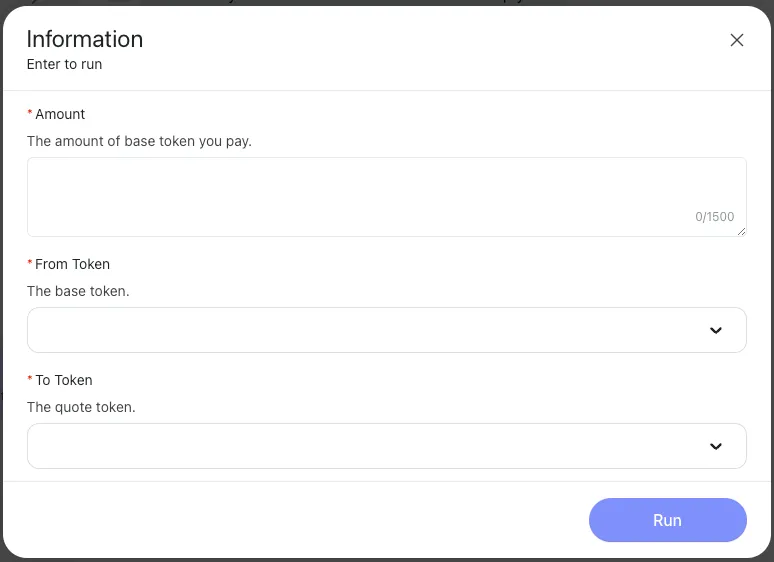This screenshot has width=774, height=562.
Task: Click 'The base token.' helper text
Action: (78, 291)
